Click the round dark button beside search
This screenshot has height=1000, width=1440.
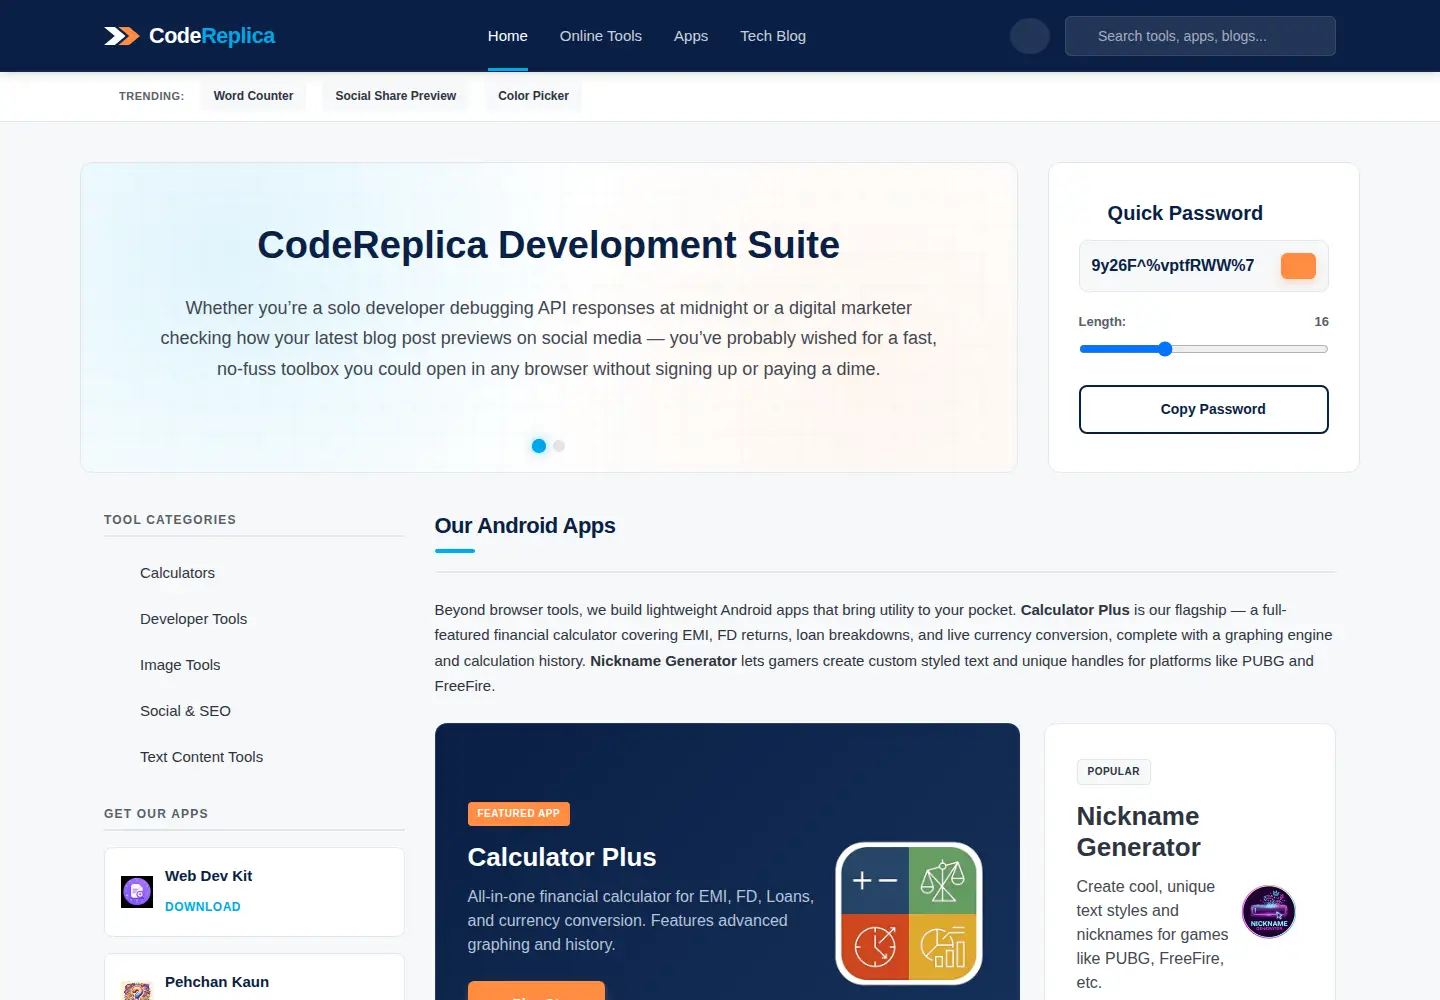point(1030,36)
